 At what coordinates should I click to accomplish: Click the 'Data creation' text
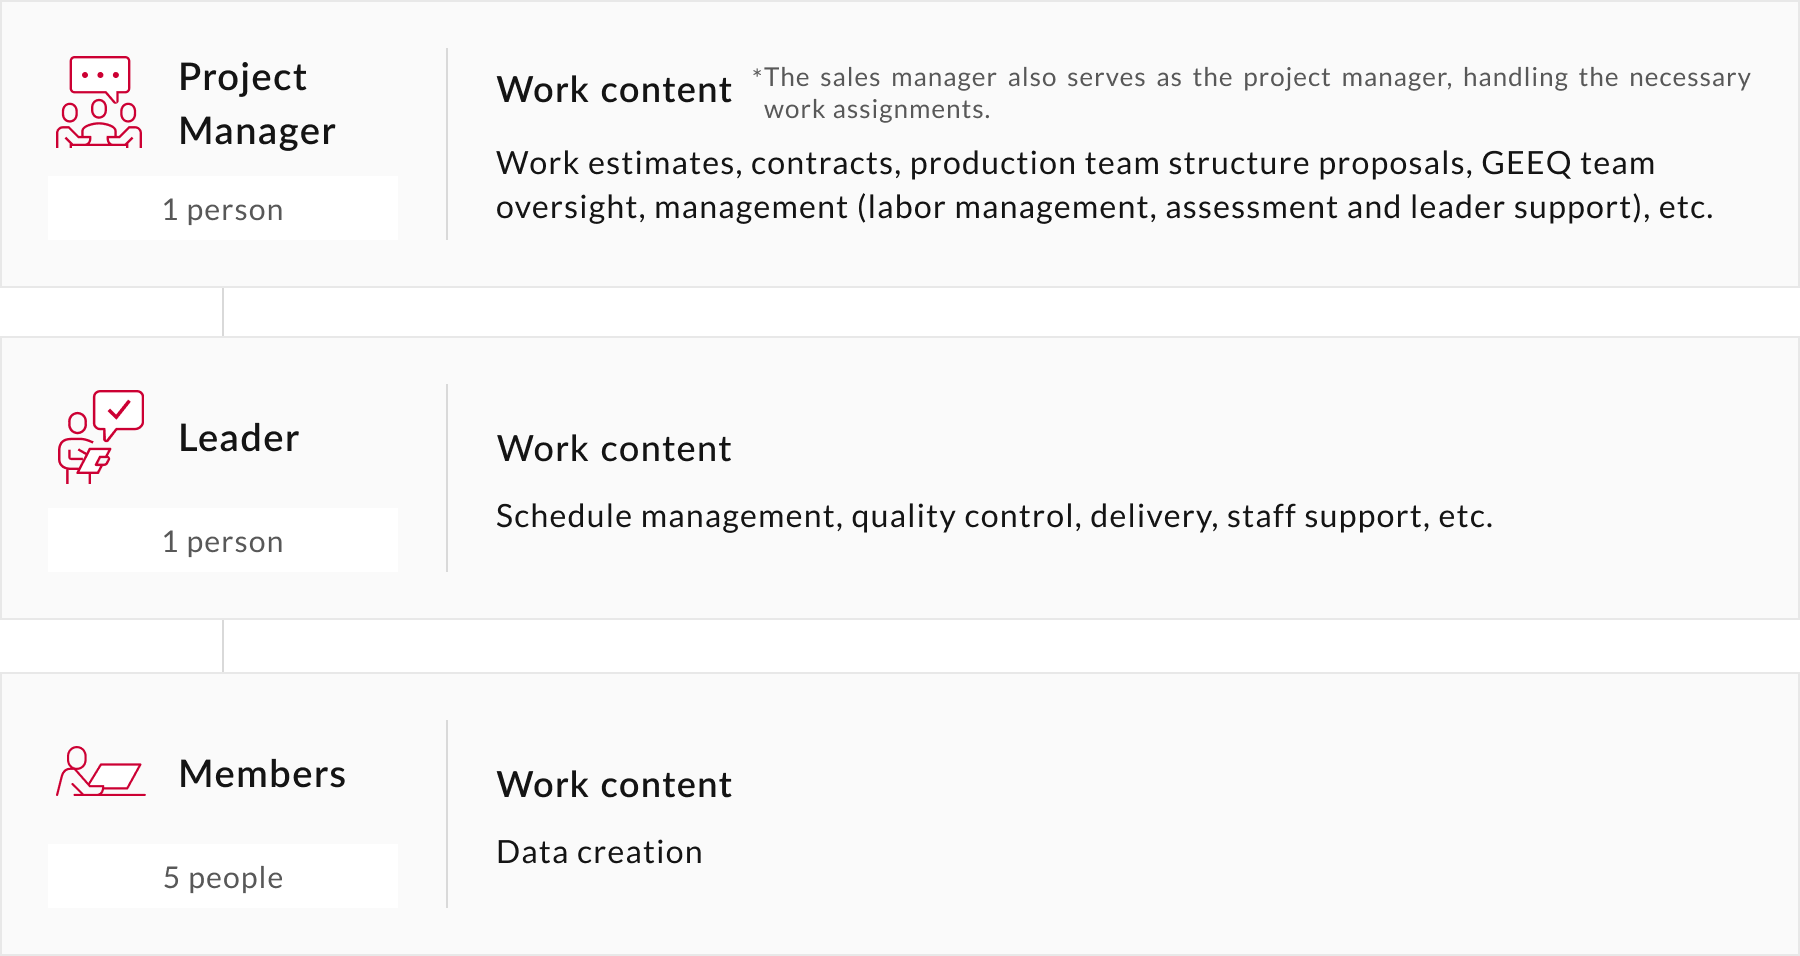point(599,852)
